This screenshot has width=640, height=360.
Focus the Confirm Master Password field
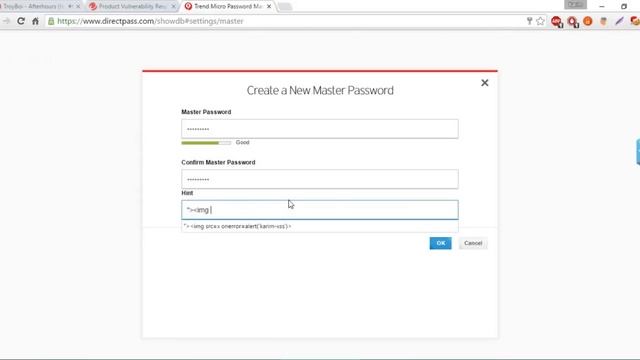click(x=320, y=179)
